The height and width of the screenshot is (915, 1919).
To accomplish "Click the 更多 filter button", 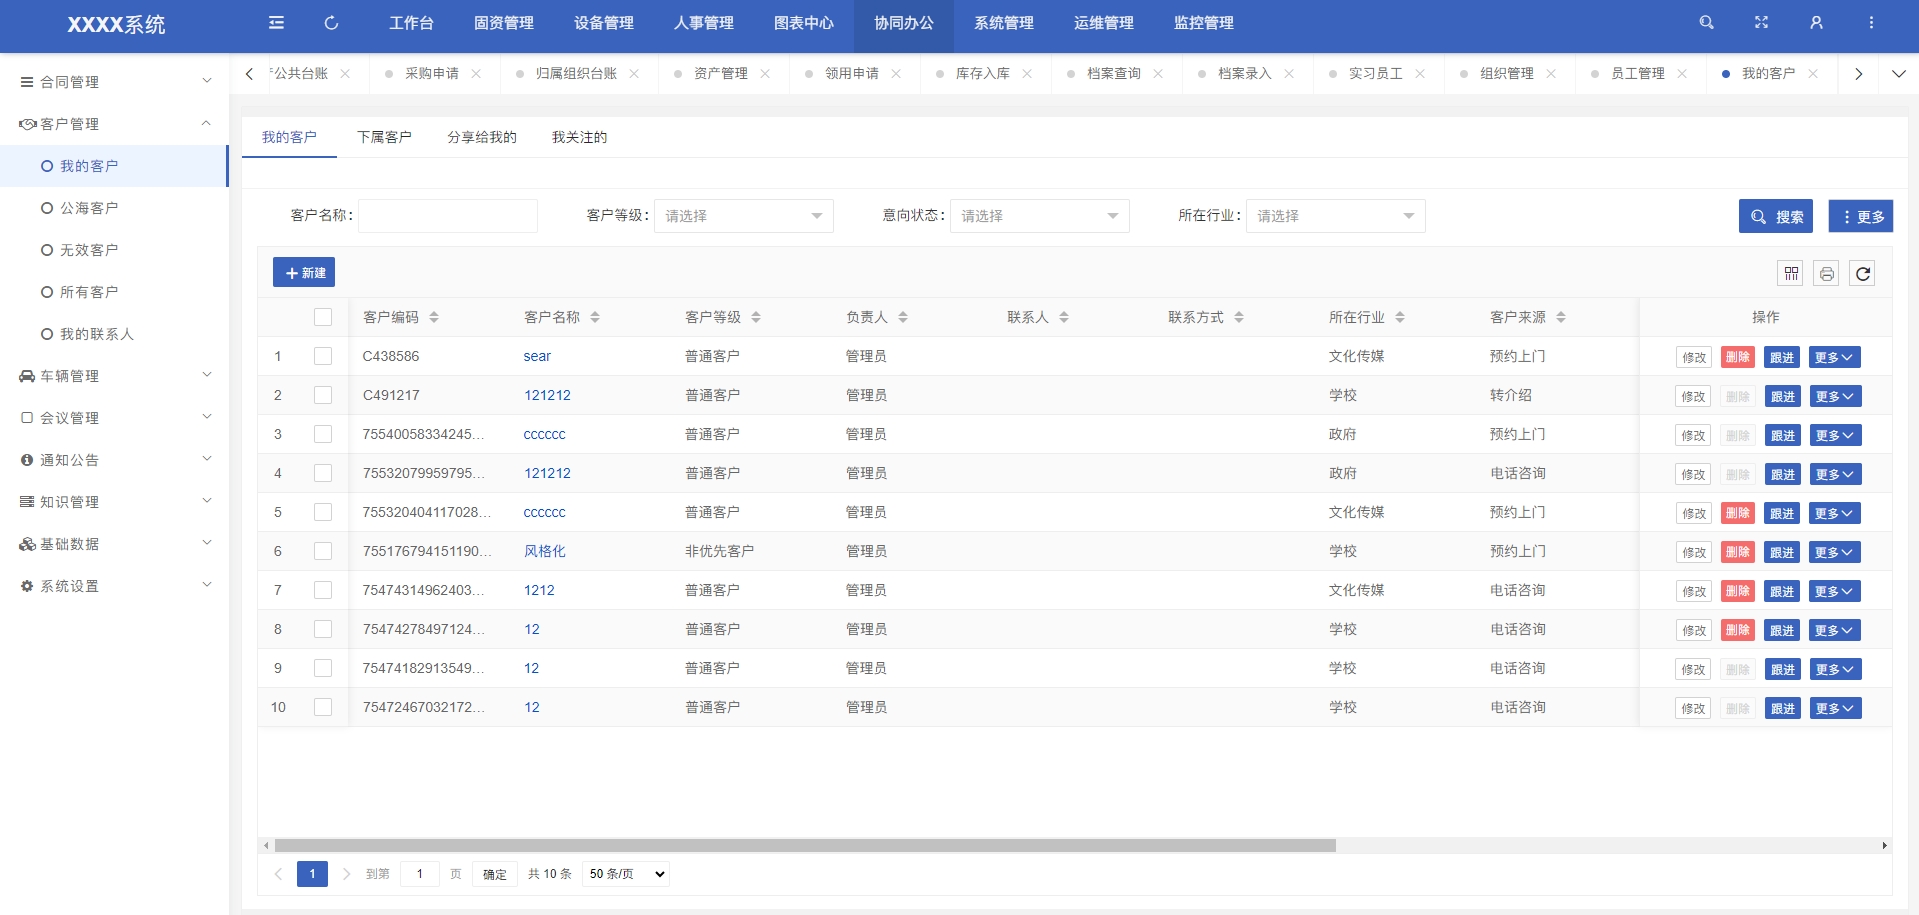I will 1861,216.
